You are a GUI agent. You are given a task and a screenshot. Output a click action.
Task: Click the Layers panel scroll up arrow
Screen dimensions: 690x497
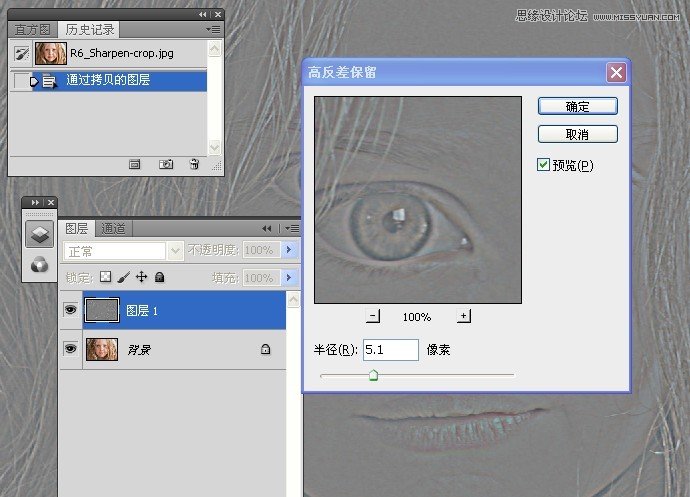click(x=294, y=300)
